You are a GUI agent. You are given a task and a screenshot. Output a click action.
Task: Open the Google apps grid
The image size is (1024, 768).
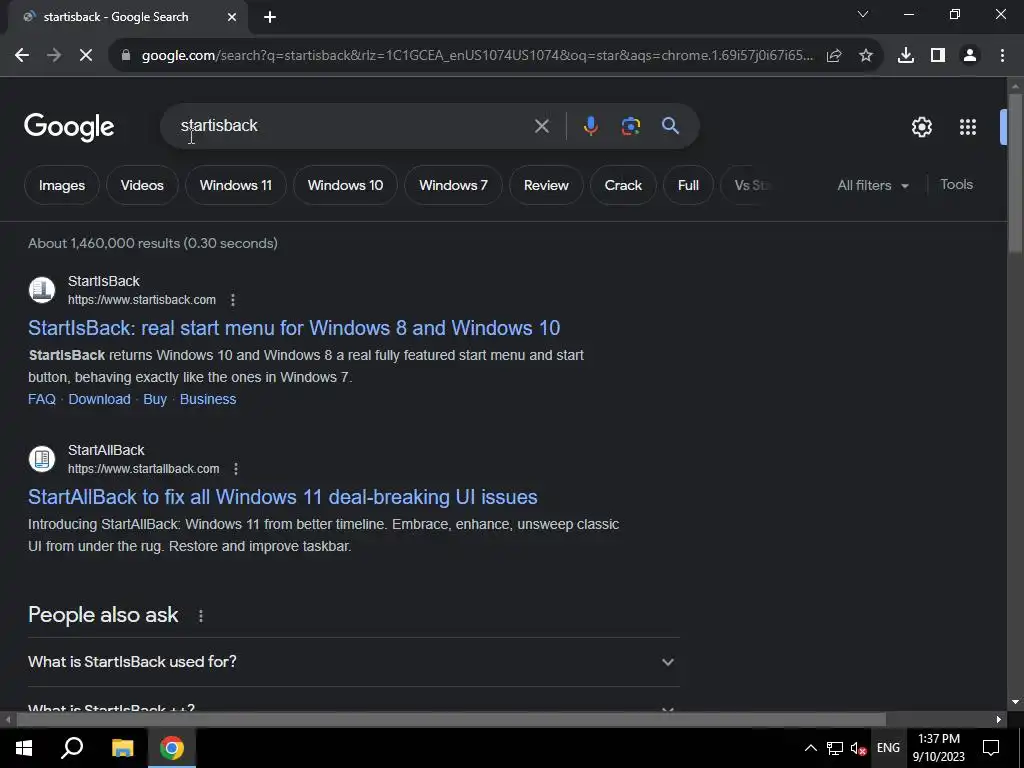[968, 127]
